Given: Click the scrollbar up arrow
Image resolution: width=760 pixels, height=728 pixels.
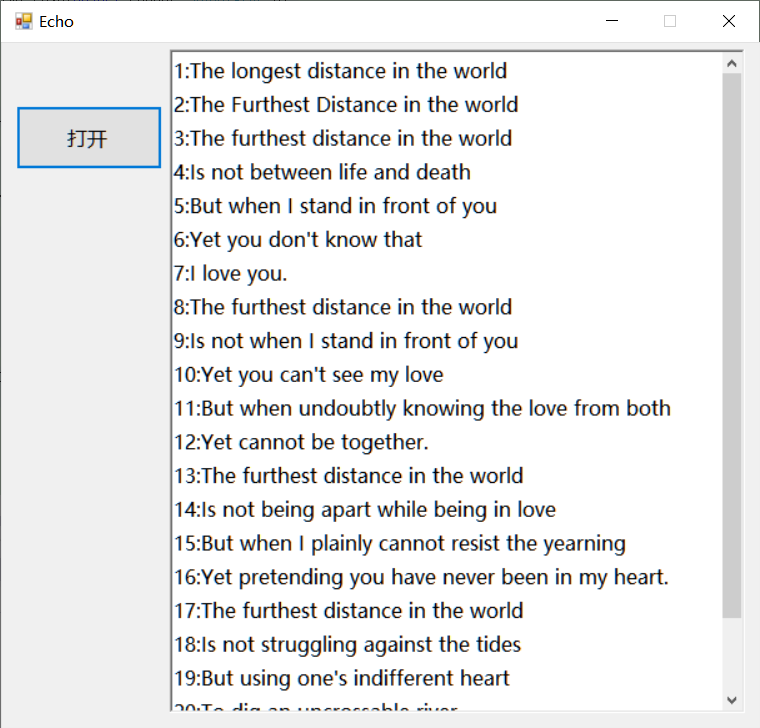Looking at the screenshot, I should tap(732, 63).
